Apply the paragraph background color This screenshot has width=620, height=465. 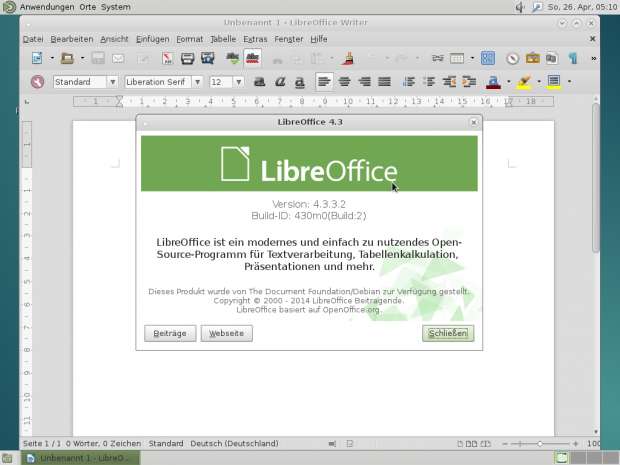554,82
